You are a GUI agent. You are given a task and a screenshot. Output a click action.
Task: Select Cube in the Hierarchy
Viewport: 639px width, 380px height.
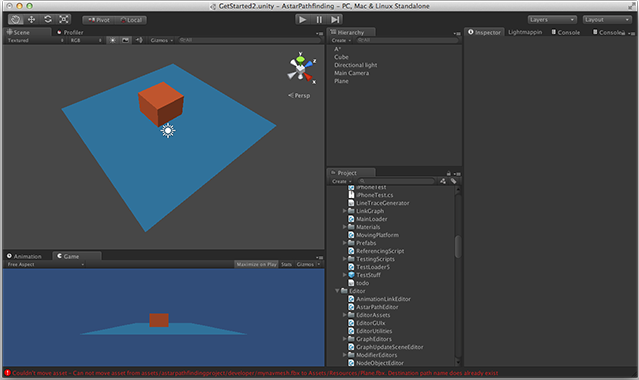tap(341, 57)
